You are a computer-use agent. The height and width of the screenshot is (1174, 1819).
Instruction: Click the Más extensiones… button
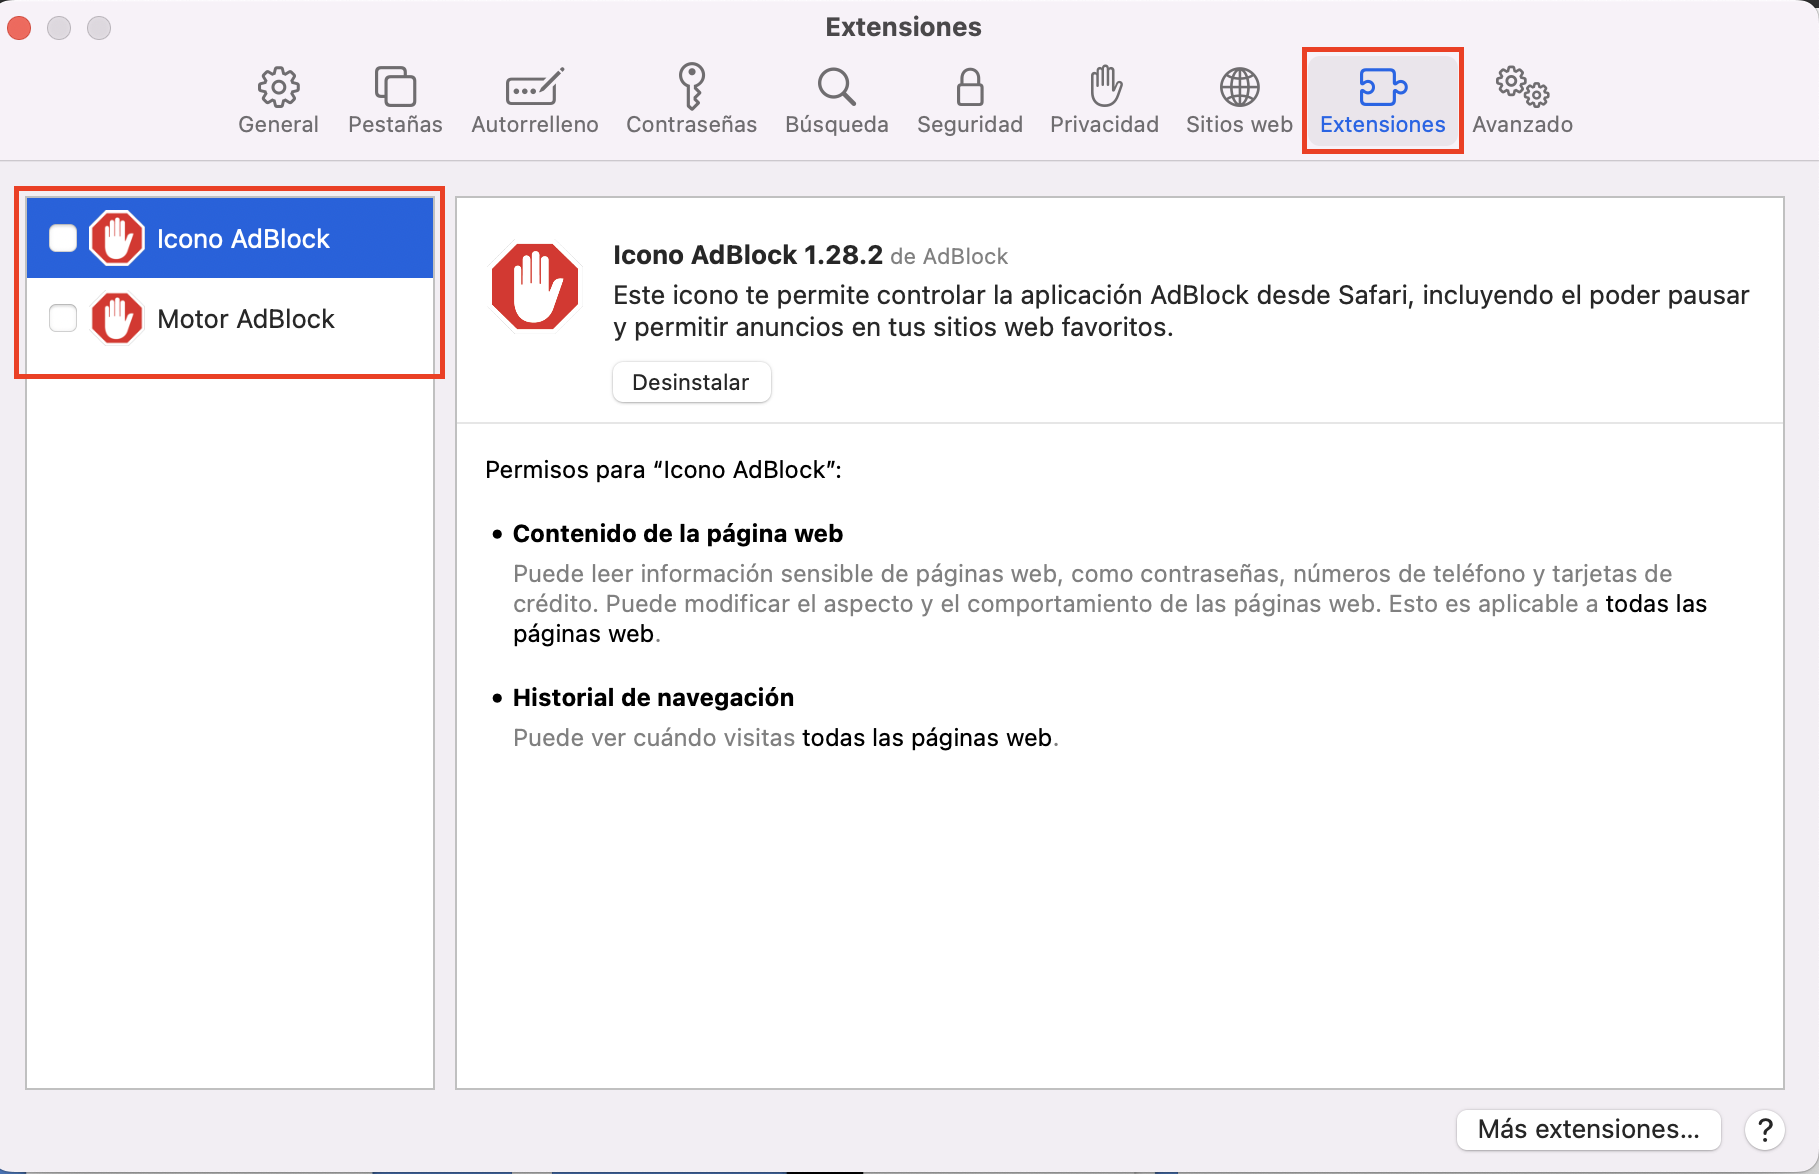[x=1588, y=1129]
